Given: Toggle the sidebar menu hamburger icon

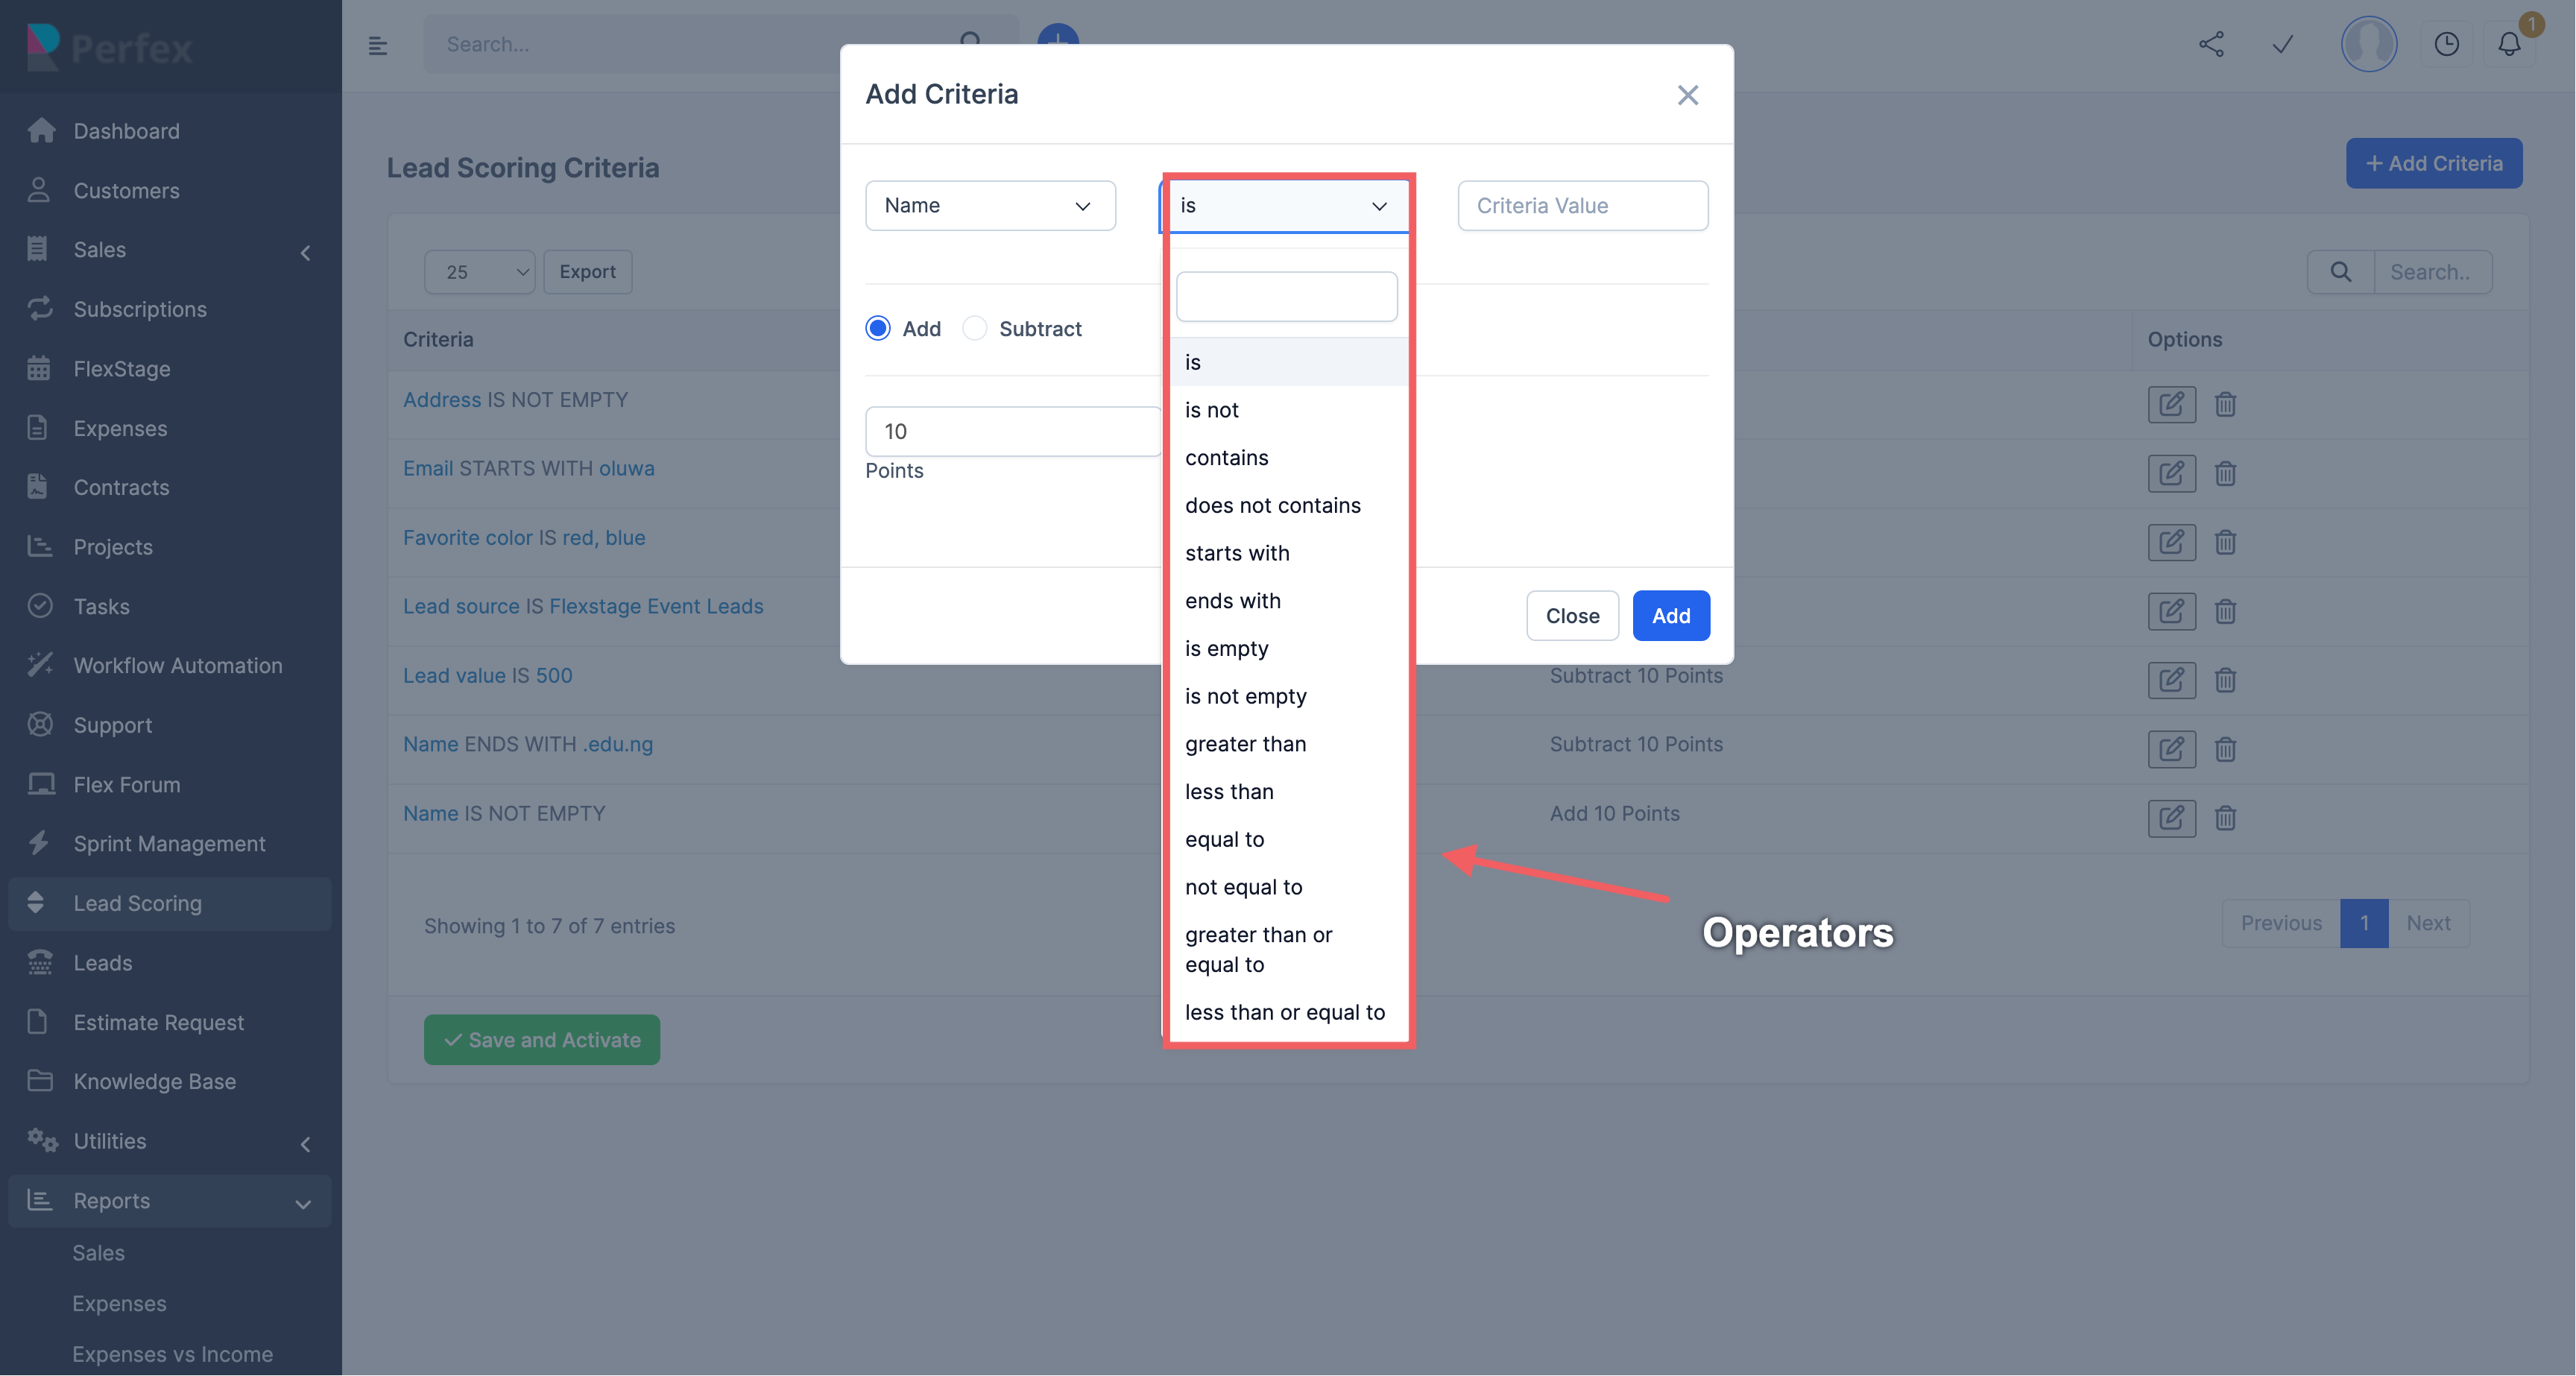Looking at the screenshot, I should [x=377, y=45].
